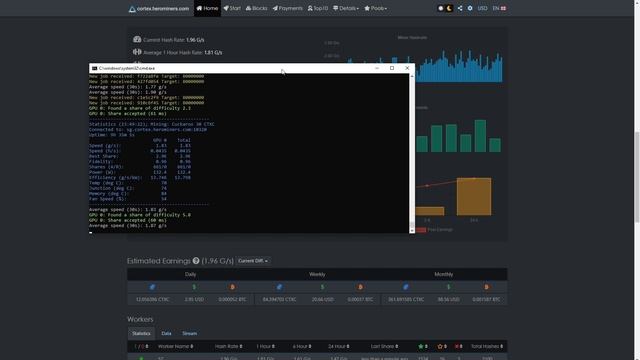This screenshot has height=360, width=640.
Task: Sort workers by Total Hashes column
Action: click(487, 346)
